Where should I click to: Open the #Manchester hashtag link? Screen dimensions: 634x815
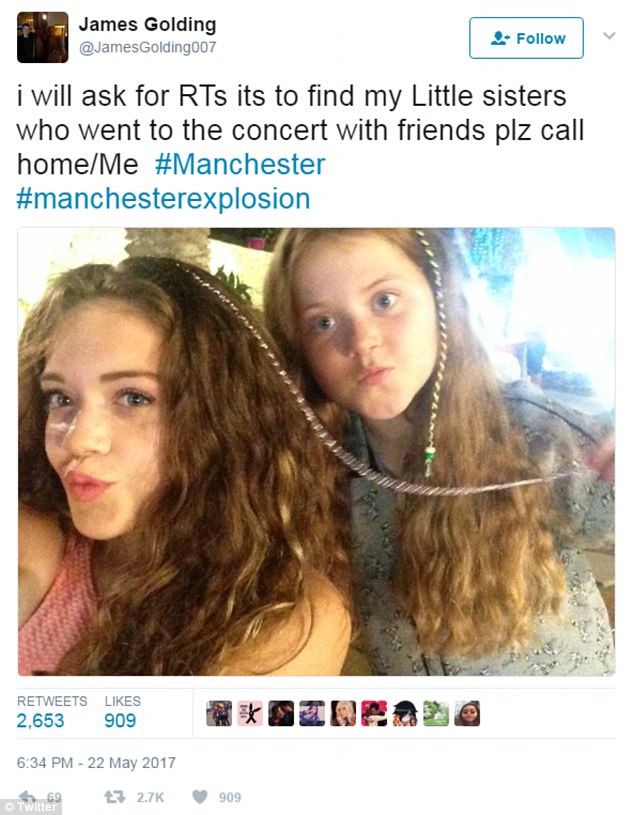click(x=240, y=164)
